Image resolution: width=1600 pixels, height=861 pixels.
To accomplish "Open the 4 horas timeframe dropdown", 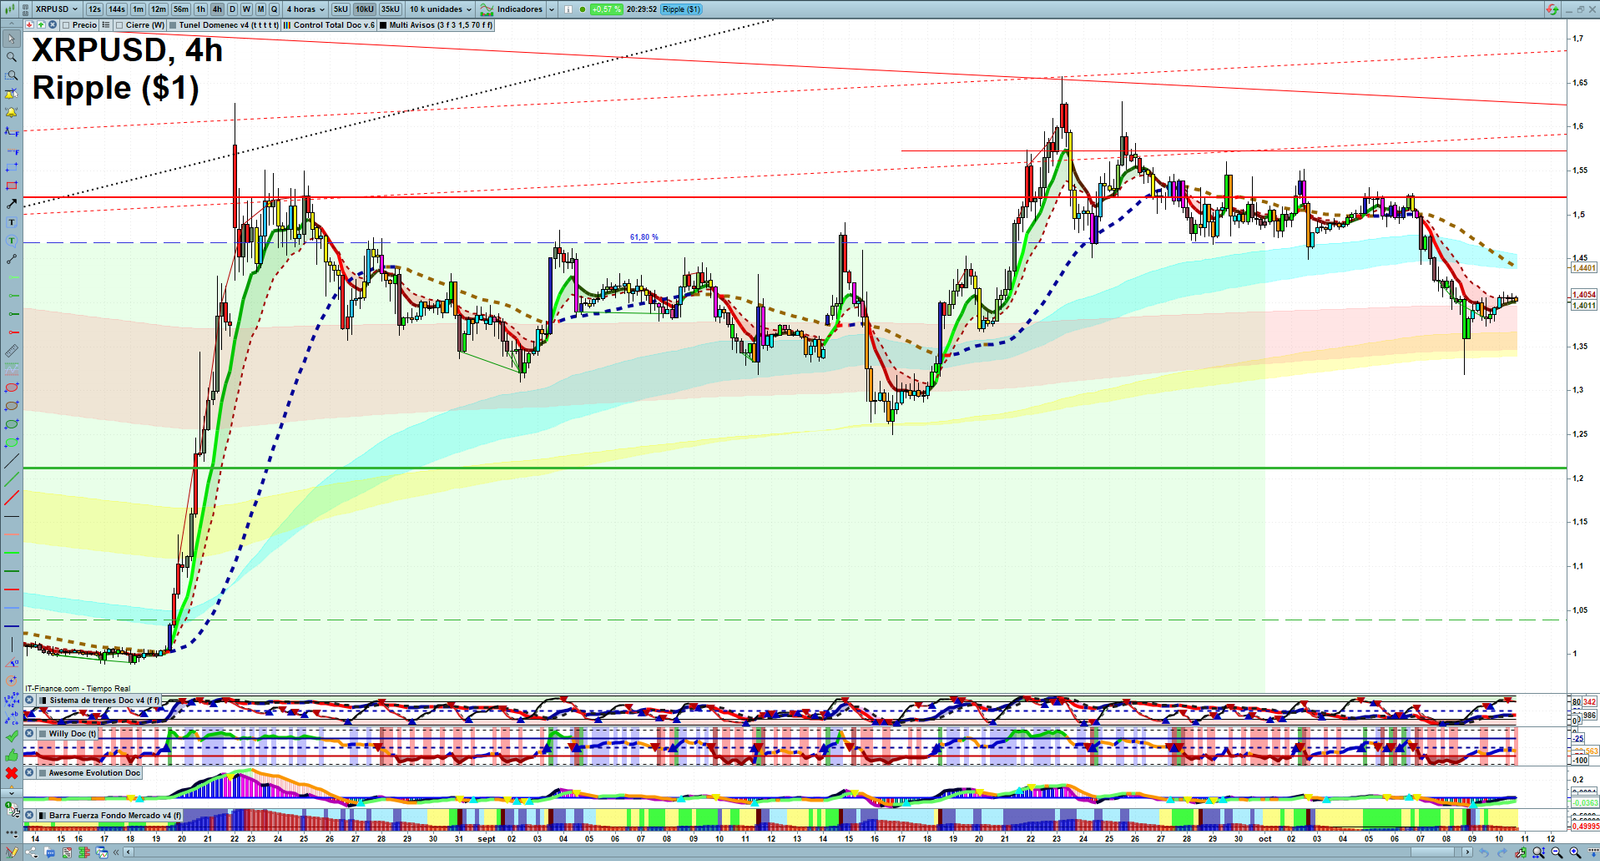I will click(305, 9).
